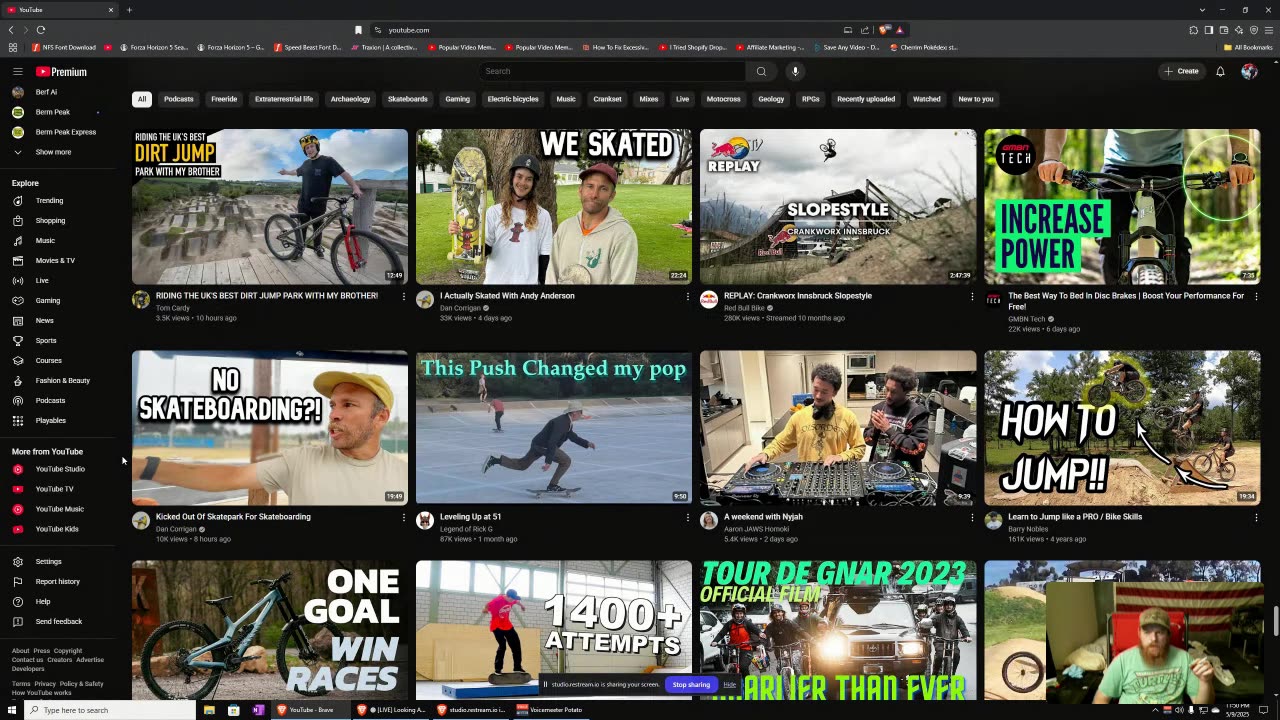Click the search magnifier button

click(761, 71)
